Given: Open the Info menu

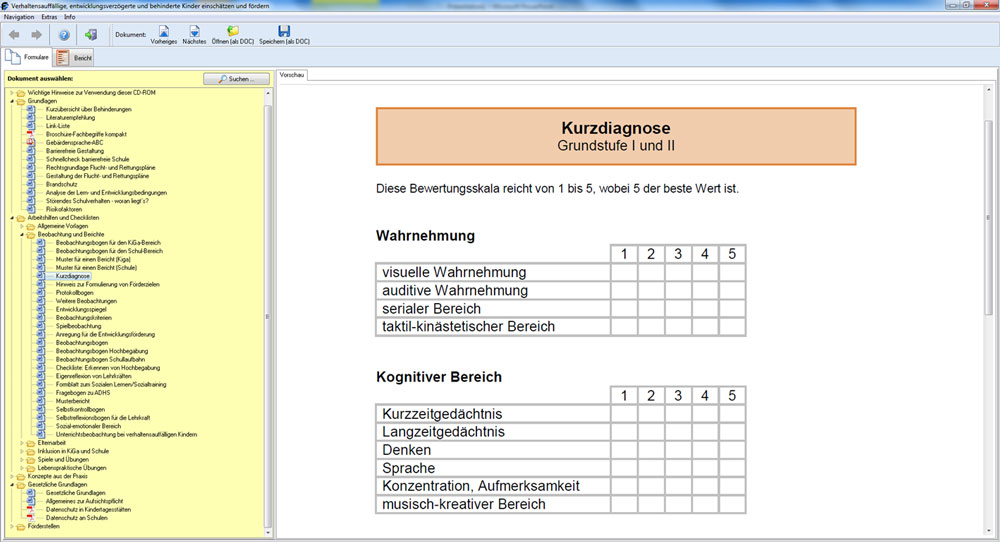Looking at the screenshot, I should pyautogui.click(x=70, y=17).
